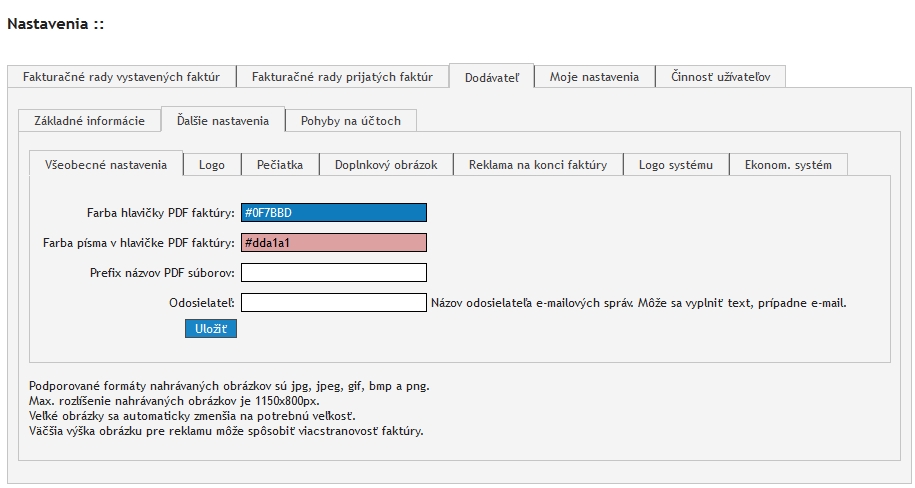915x488 pixels.
Task: Open the Pohyby na účtoch sub-tab
Action: coord(350,121)
